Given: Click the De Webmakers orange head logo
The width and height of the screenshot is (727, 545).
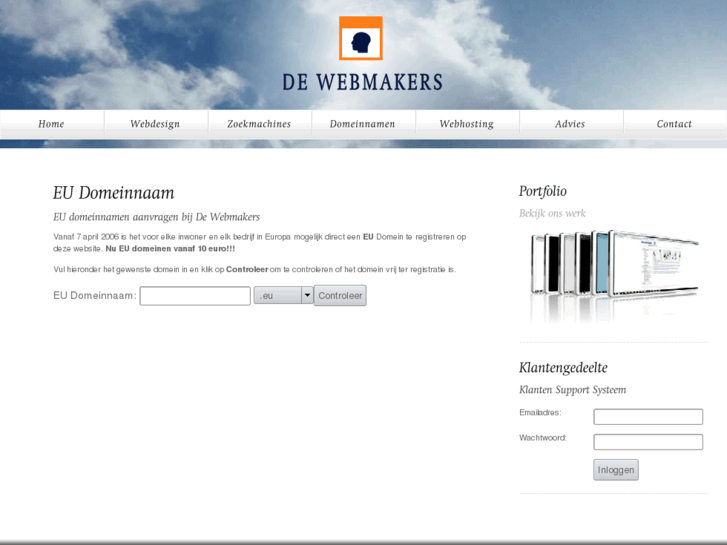Looking at the screenshot, I should tap(361, 38).
